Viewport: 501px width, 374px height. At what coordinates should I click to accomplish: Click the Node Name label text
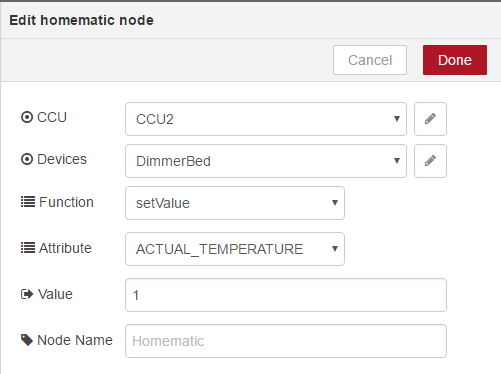(x=75, y=340)
